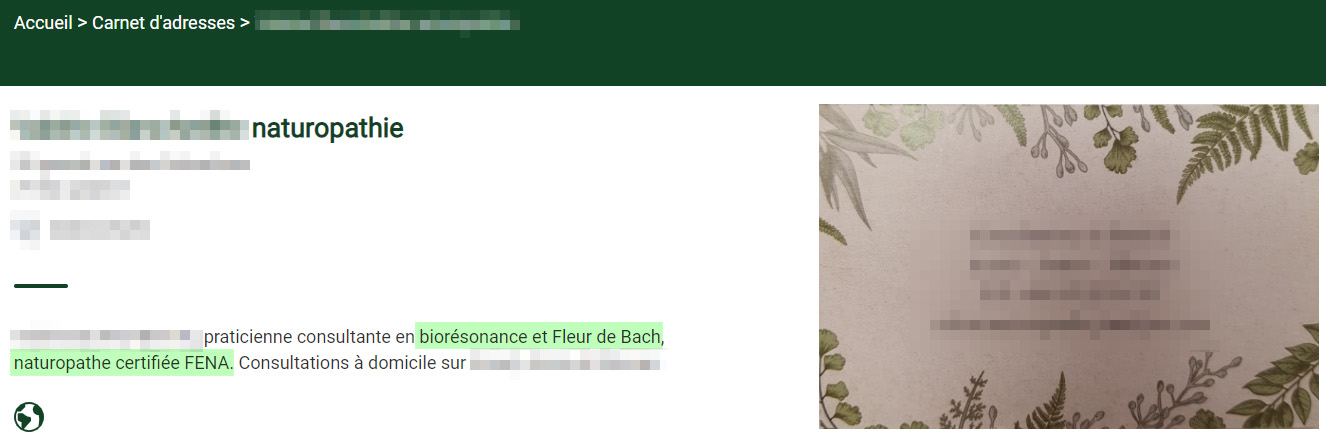This screenshot has height=444, width=1326.
Task: Click highlighted text naturopathe certifiée FENA
Action: point(122,362)
